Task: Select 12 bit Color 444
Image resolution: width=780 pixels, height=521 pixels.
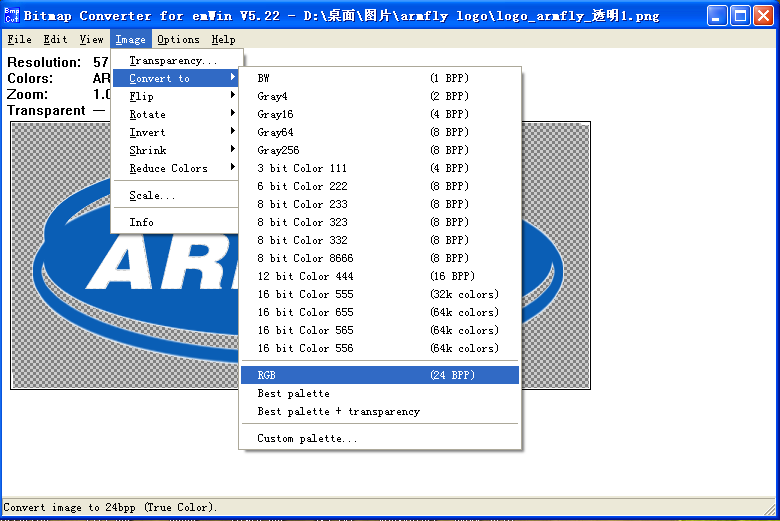Action: [380, 276]
